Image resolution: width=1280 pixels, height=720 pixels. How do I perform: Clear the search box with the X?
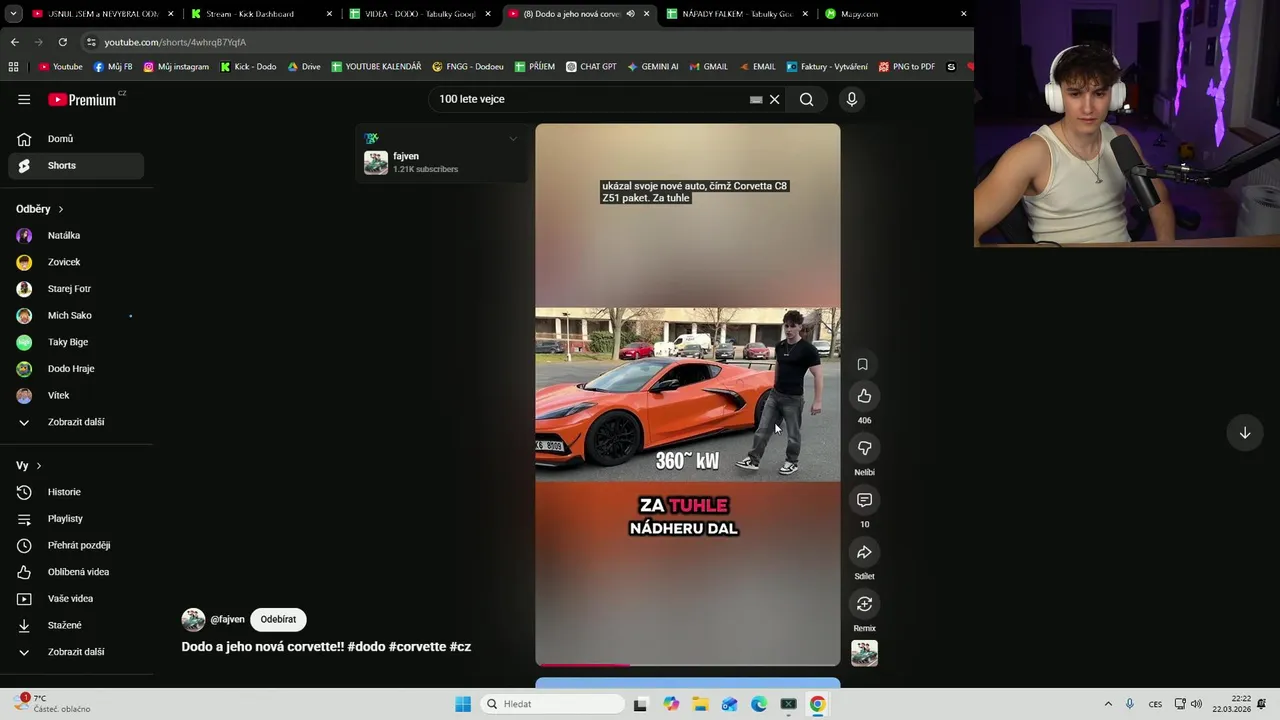coord(774,99)
